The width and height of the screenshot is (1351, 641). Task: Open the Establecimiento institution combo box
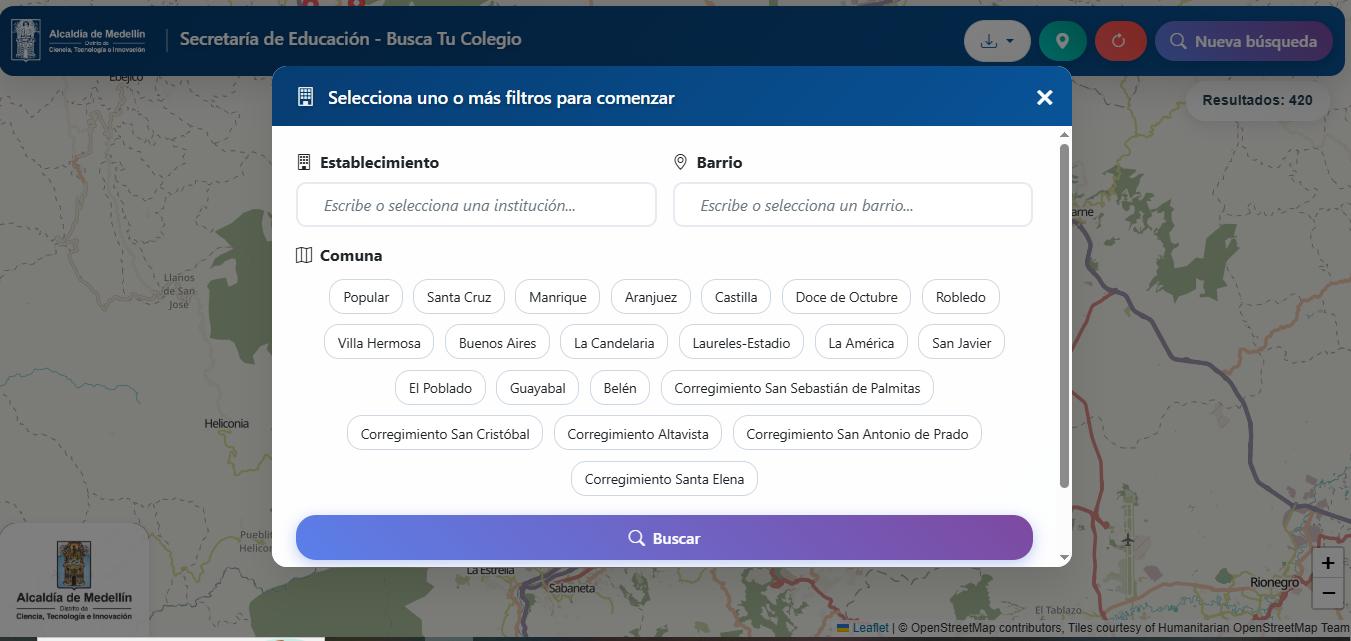476,205
